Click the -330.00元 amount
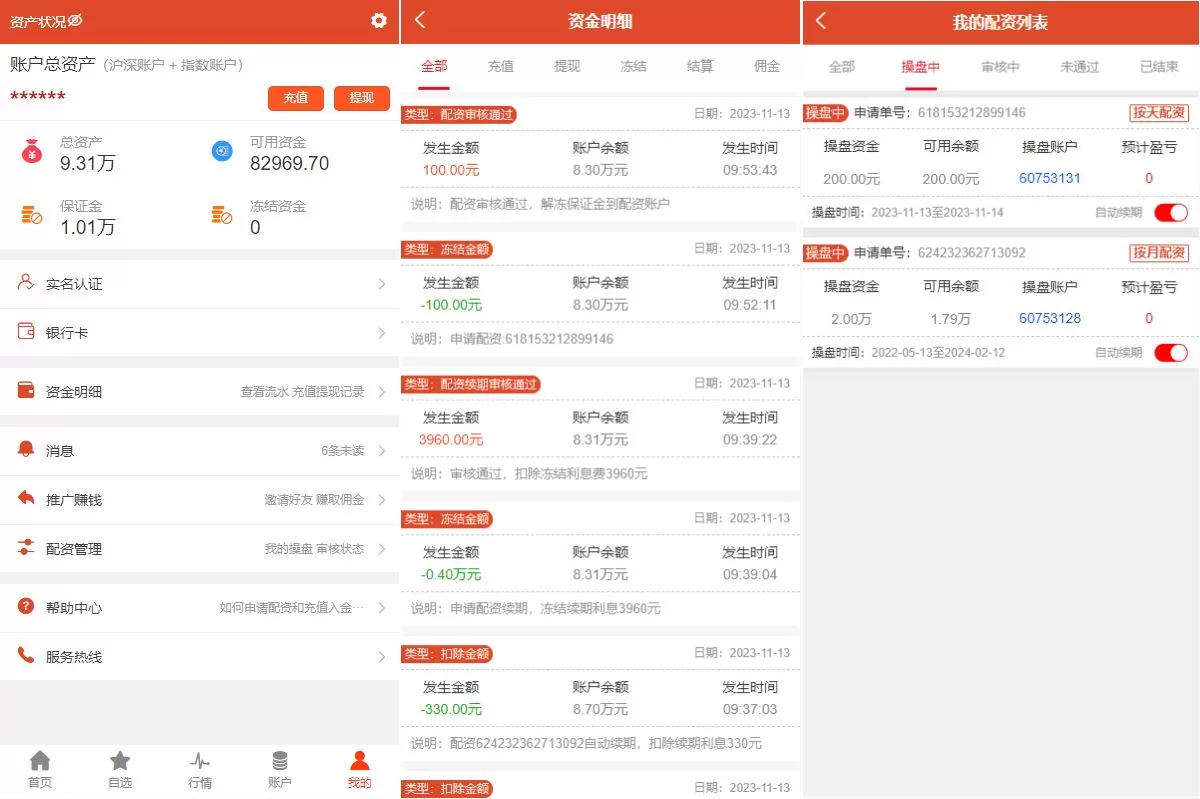 451,709
